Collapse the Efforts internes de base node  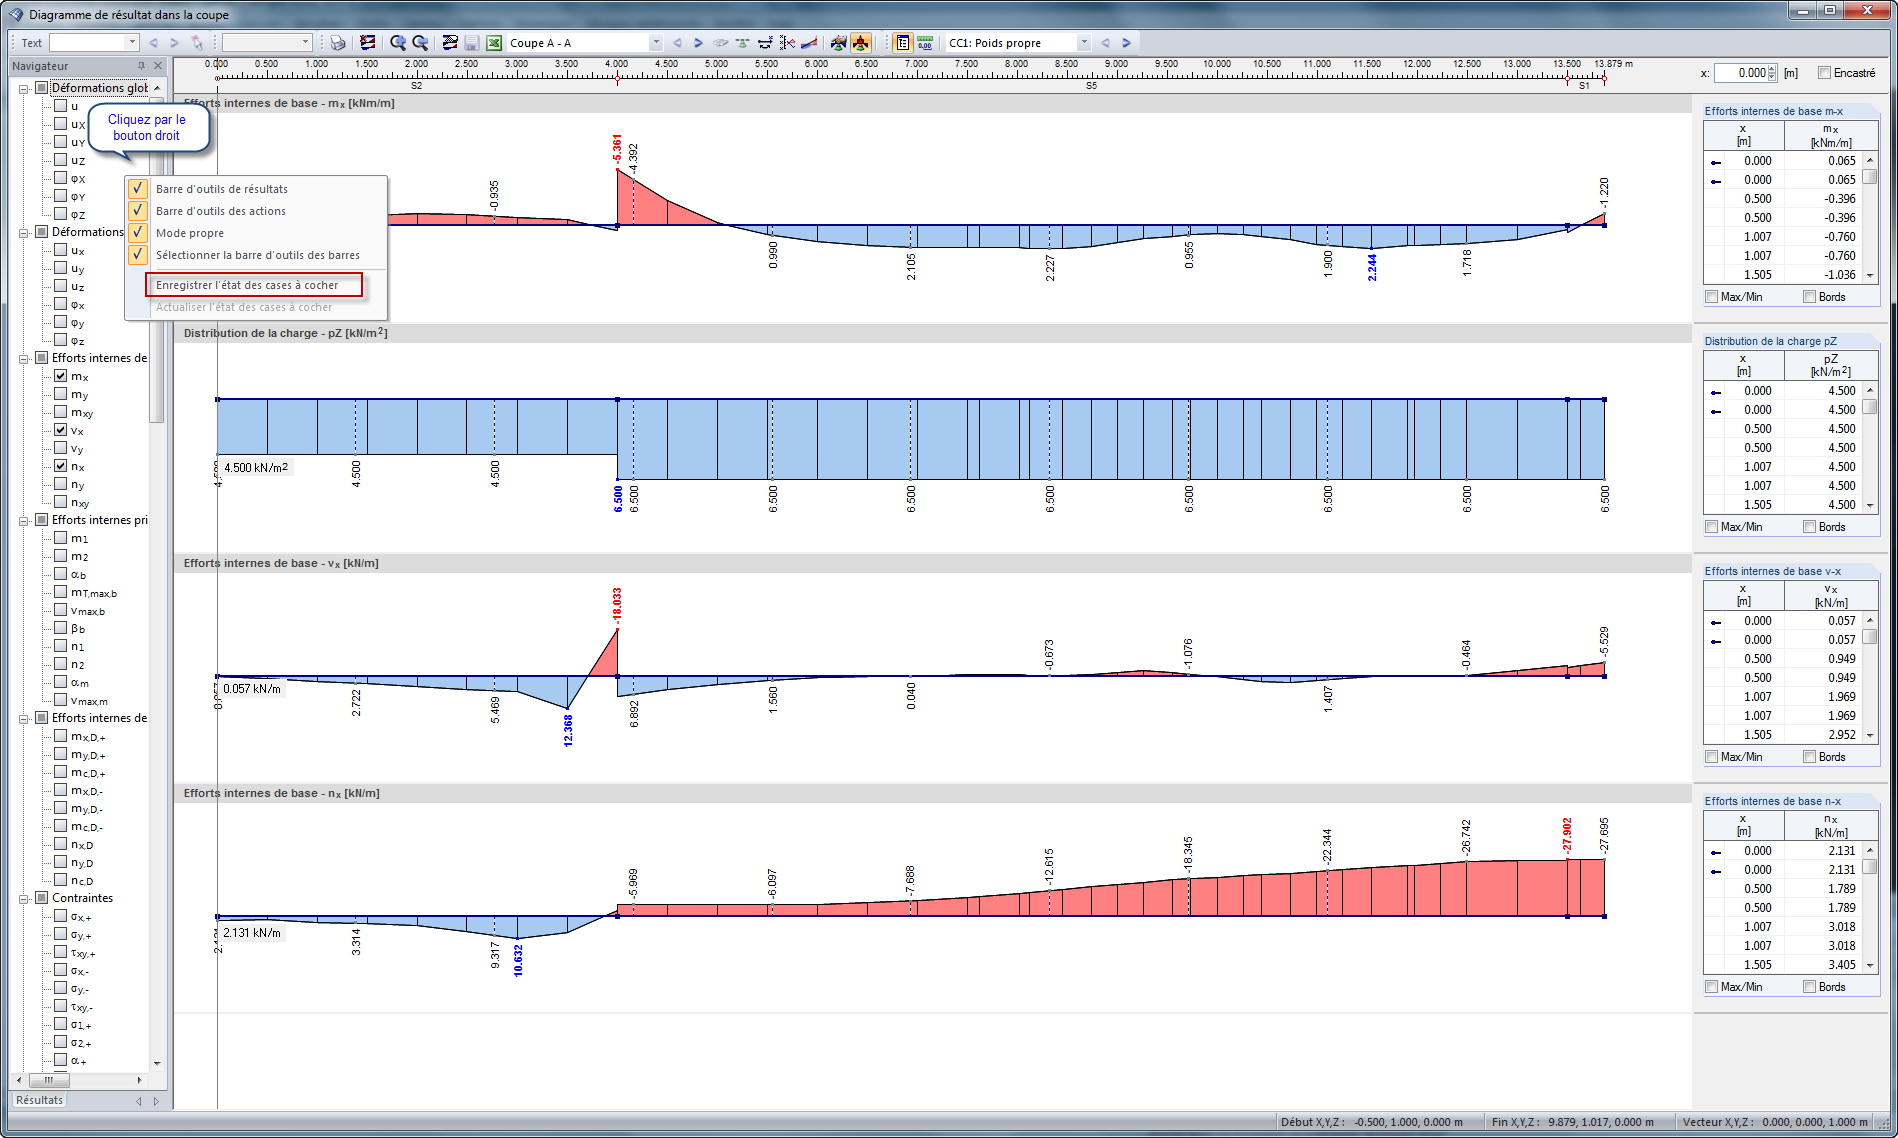click(x=24, y=358)
